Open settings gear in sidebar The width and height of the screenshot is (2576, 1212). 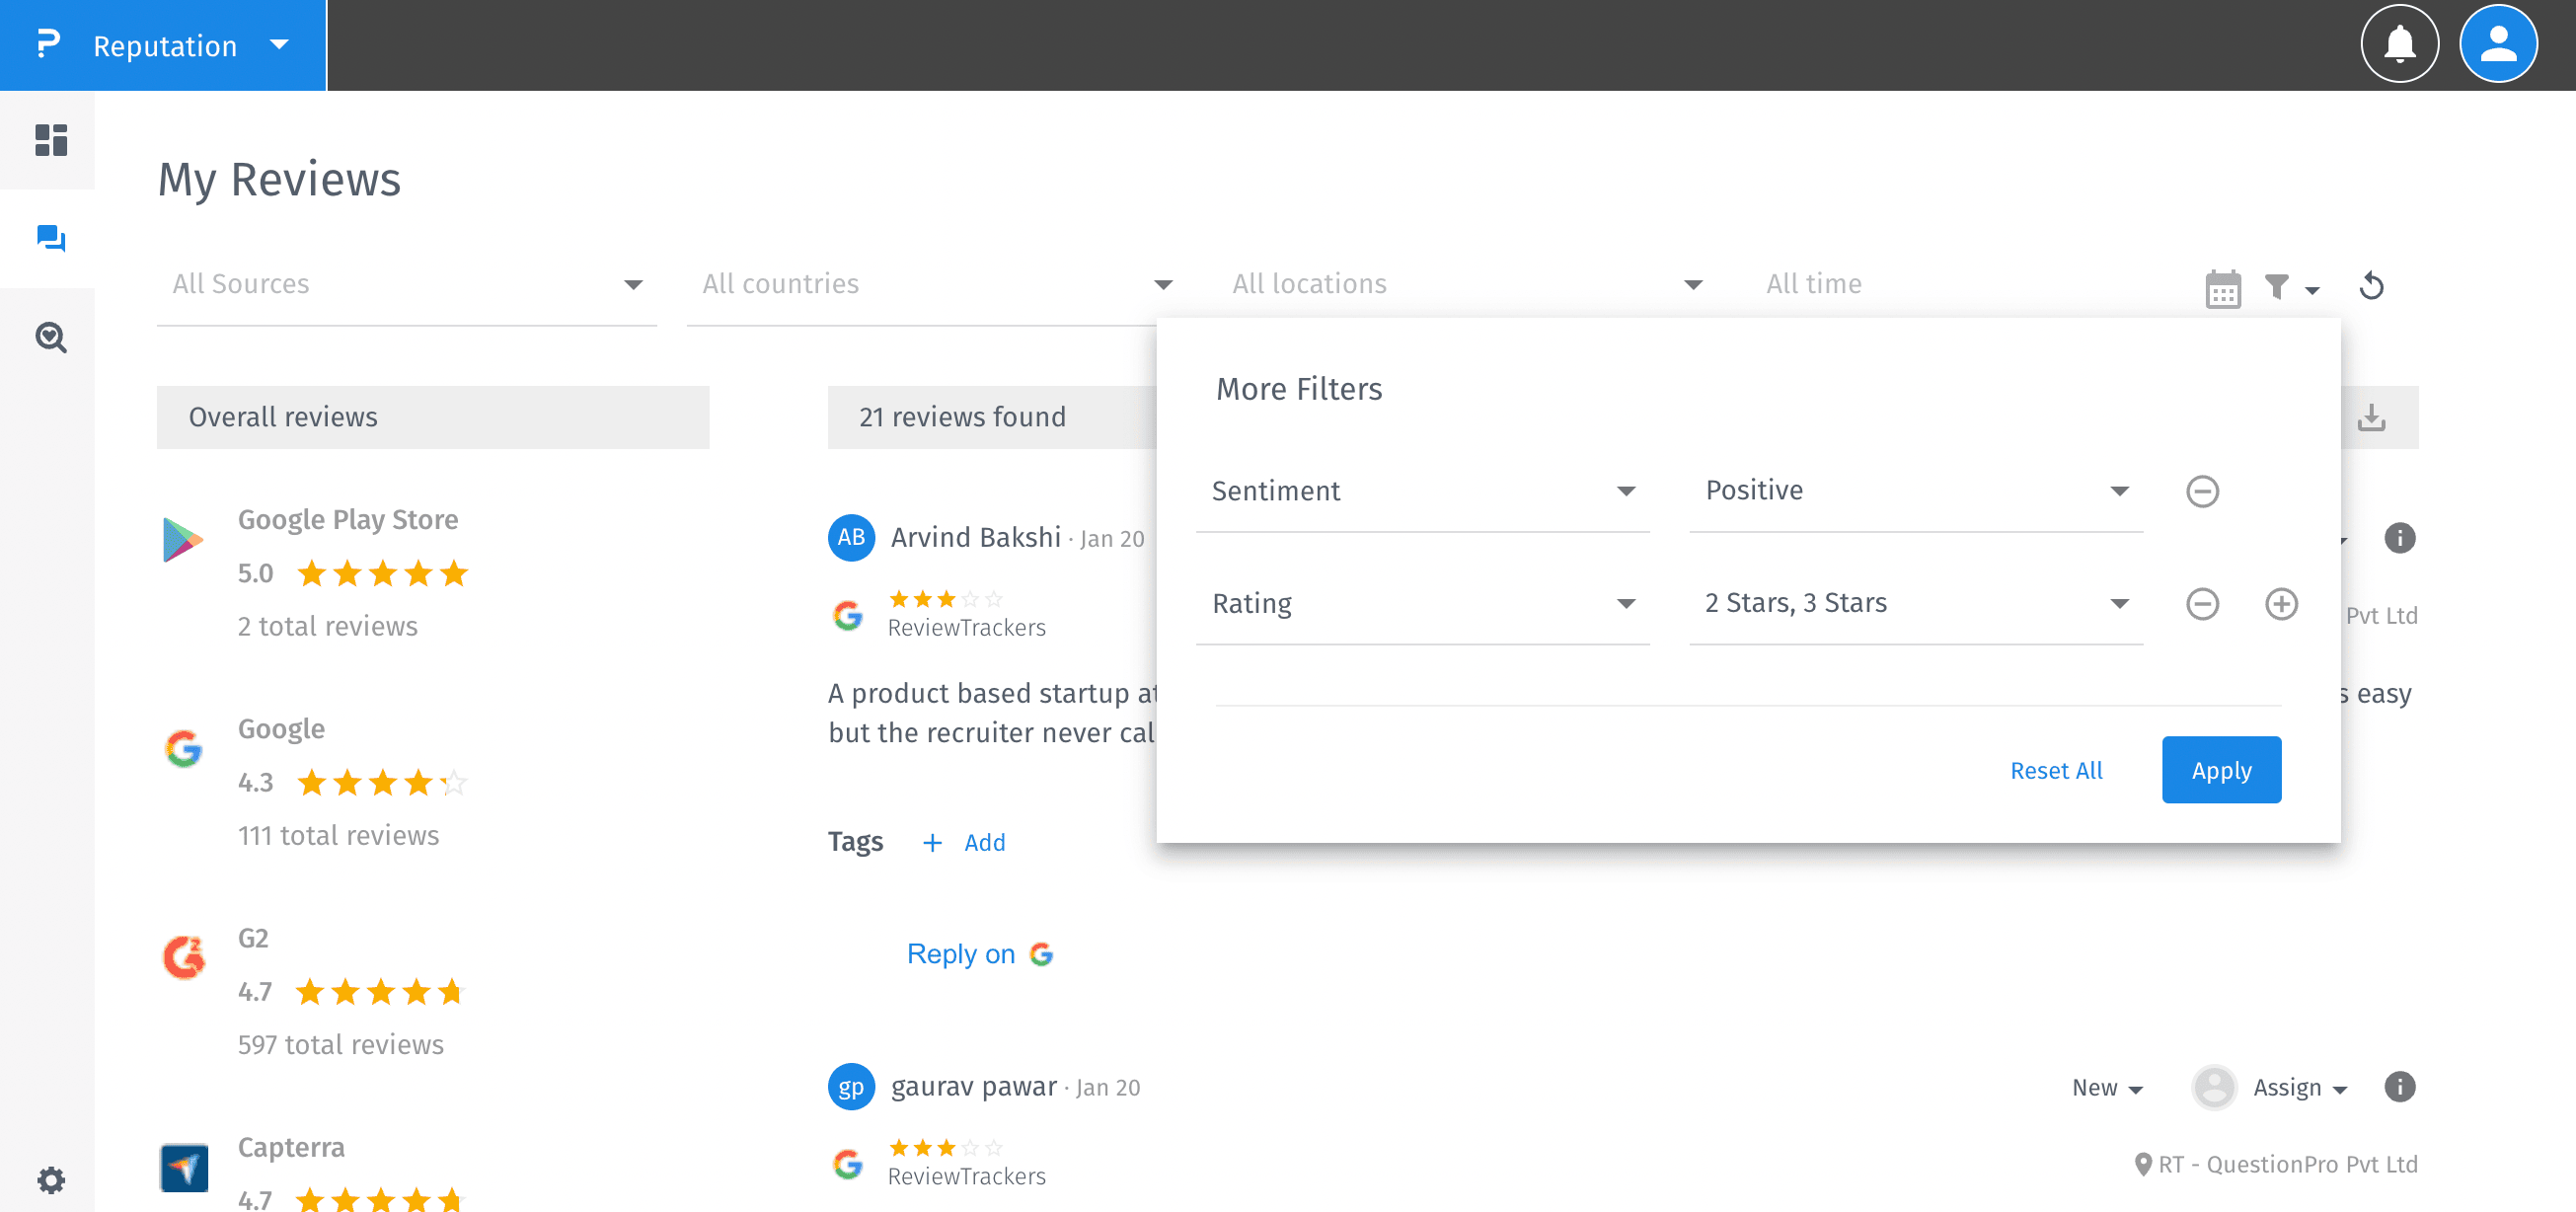pyautogui.click(x=50, y=1180)
